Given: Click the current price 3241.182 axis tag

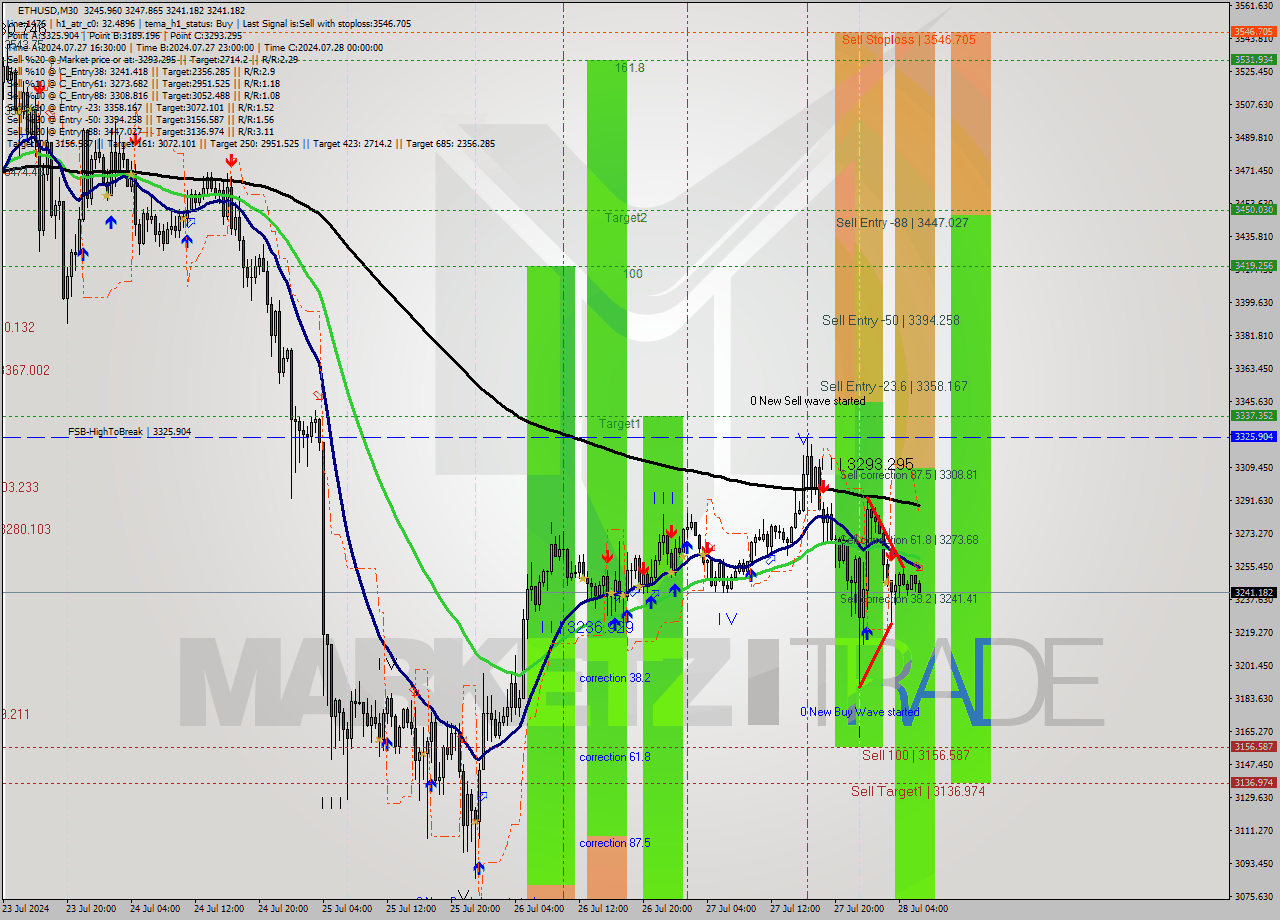Looking at the screenshot, I should point(1253,592).
